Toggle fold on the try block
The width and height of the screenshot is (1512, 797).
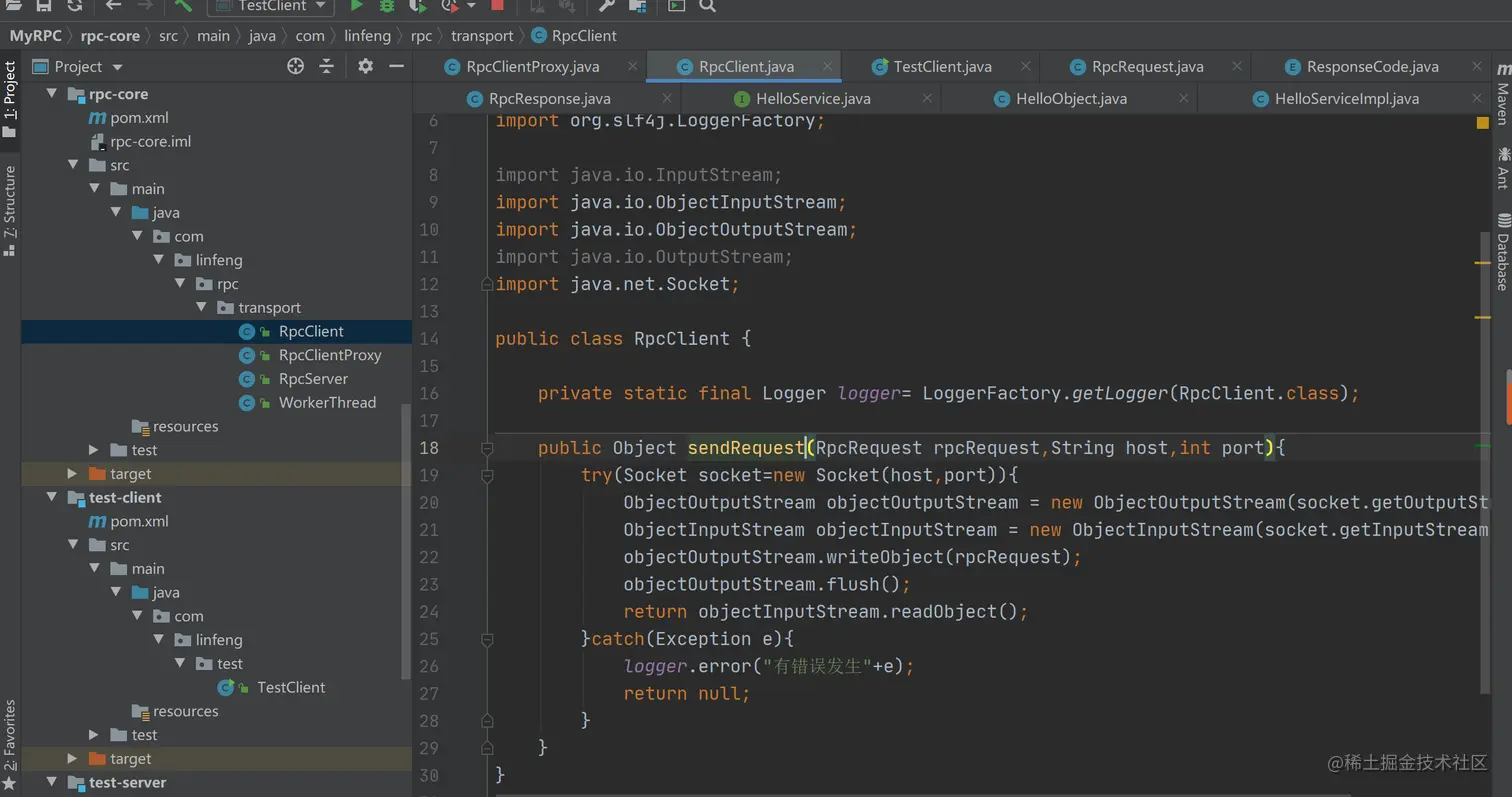(x=487, y=476)
